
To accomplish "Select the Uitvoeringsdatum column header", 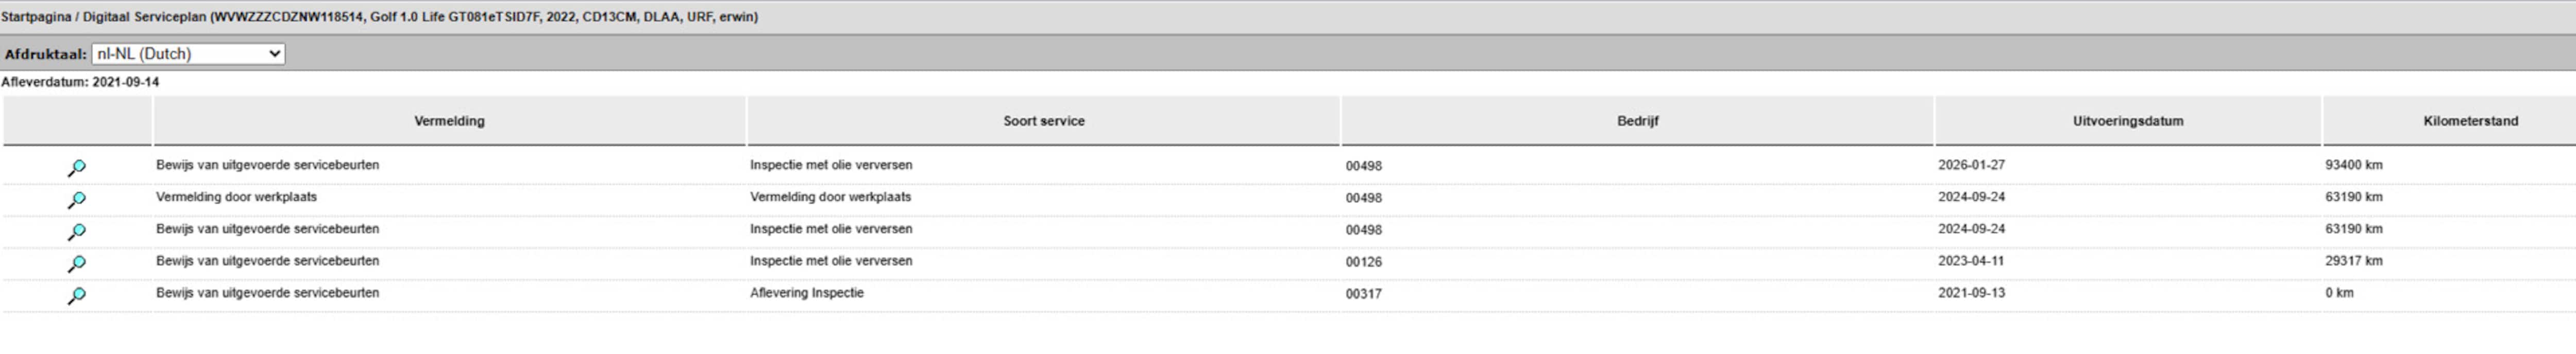I will [x=2128, y=121].
